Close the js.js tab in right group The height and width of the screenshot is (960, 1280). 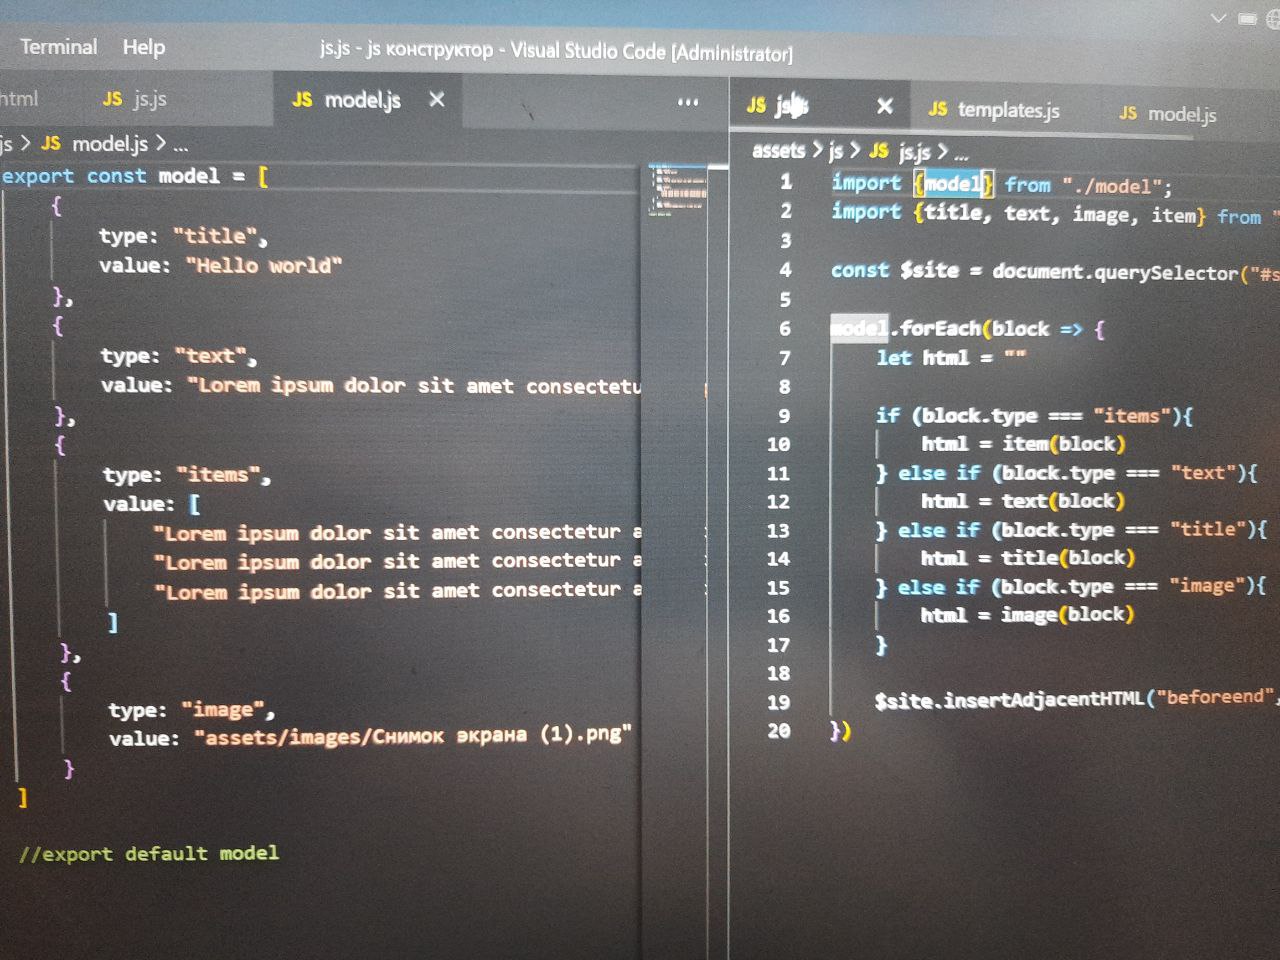884,106
